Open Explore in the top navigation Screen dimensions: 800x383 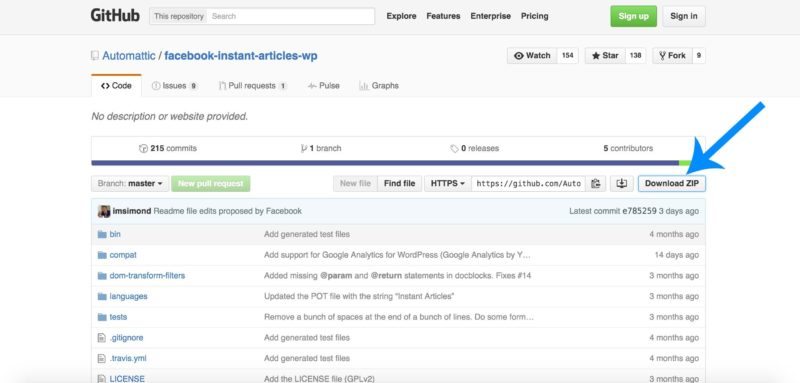point(402,16)
